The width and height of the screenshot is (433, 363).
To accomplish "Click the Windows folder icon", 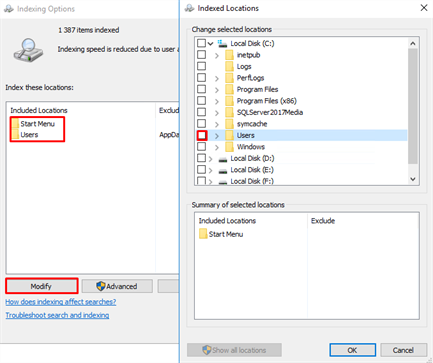I will point(229,147).
